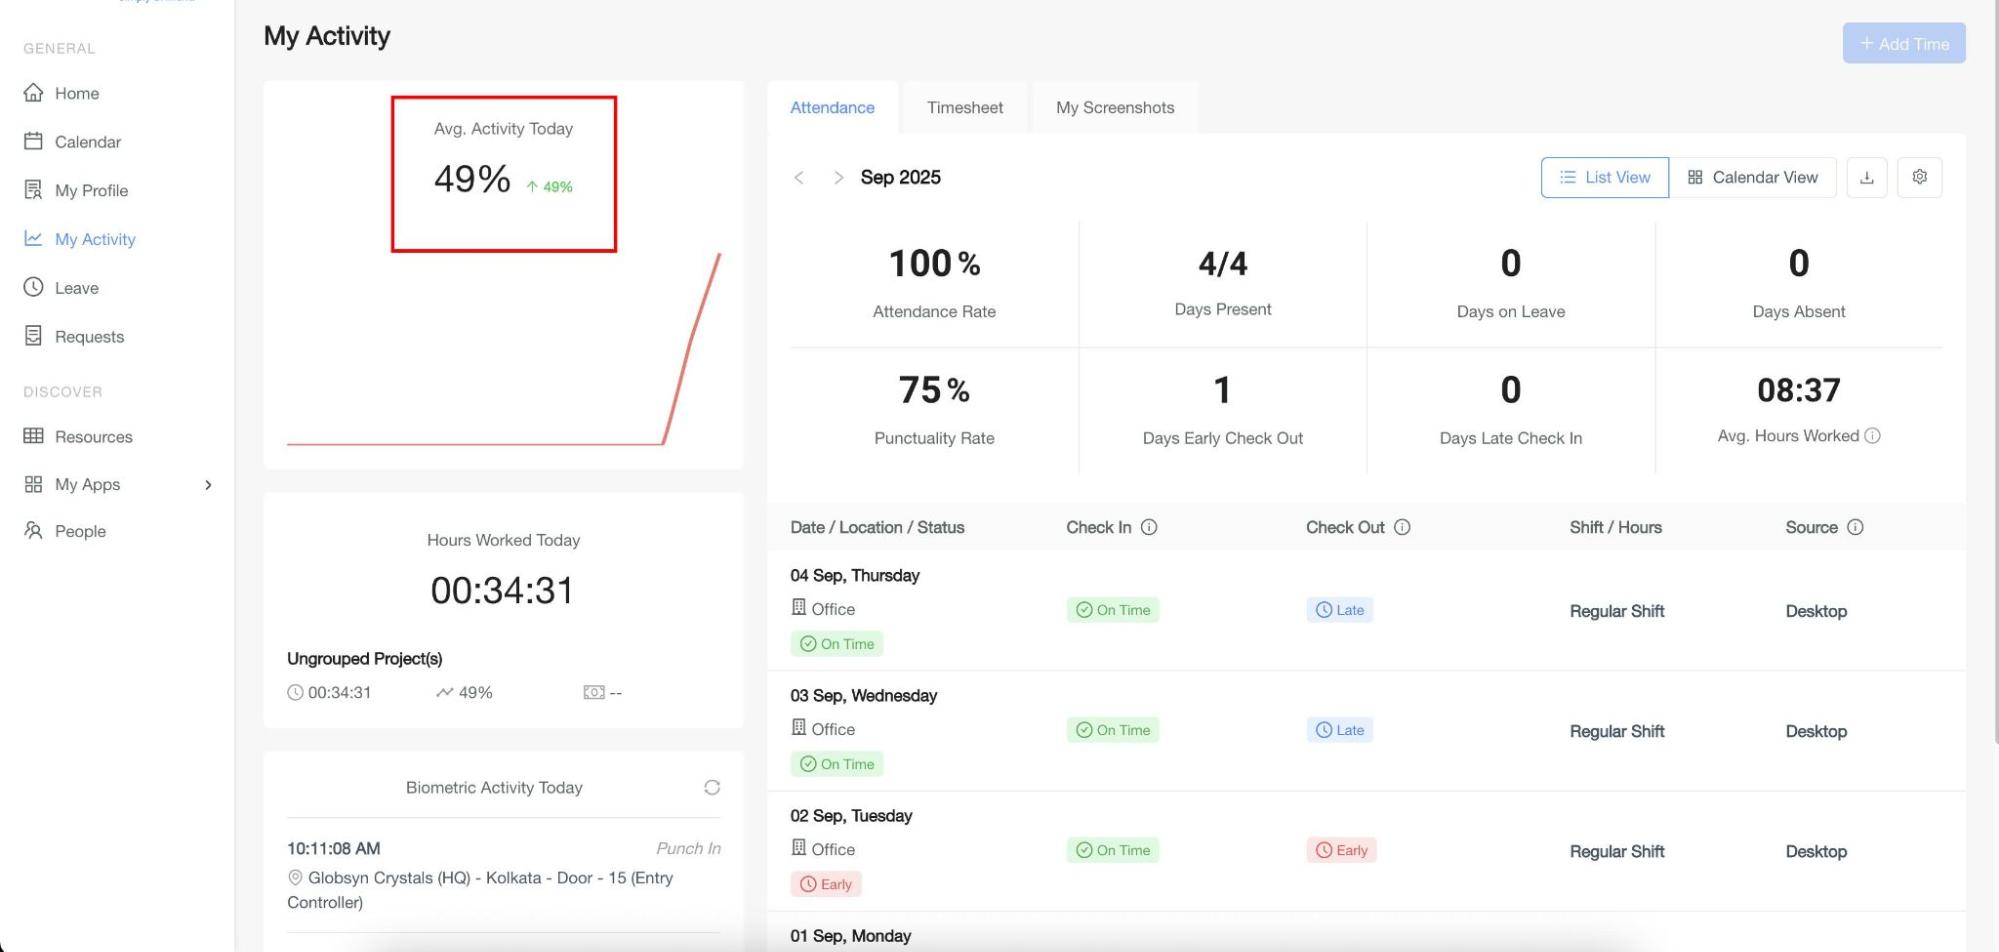Expand the My Apps submenu arrow
1999x952 pixels.
coord(208,485)
